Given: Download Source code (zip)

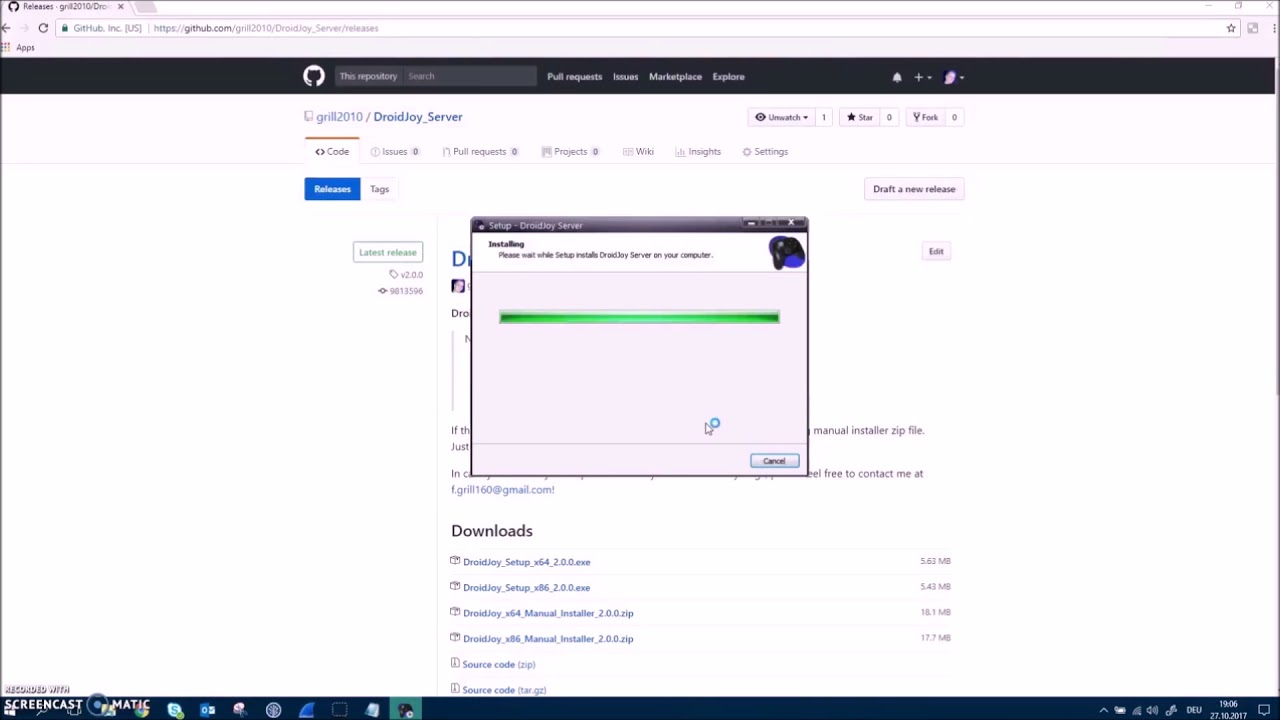Looking at the screenshot, I should click(498, 664).
